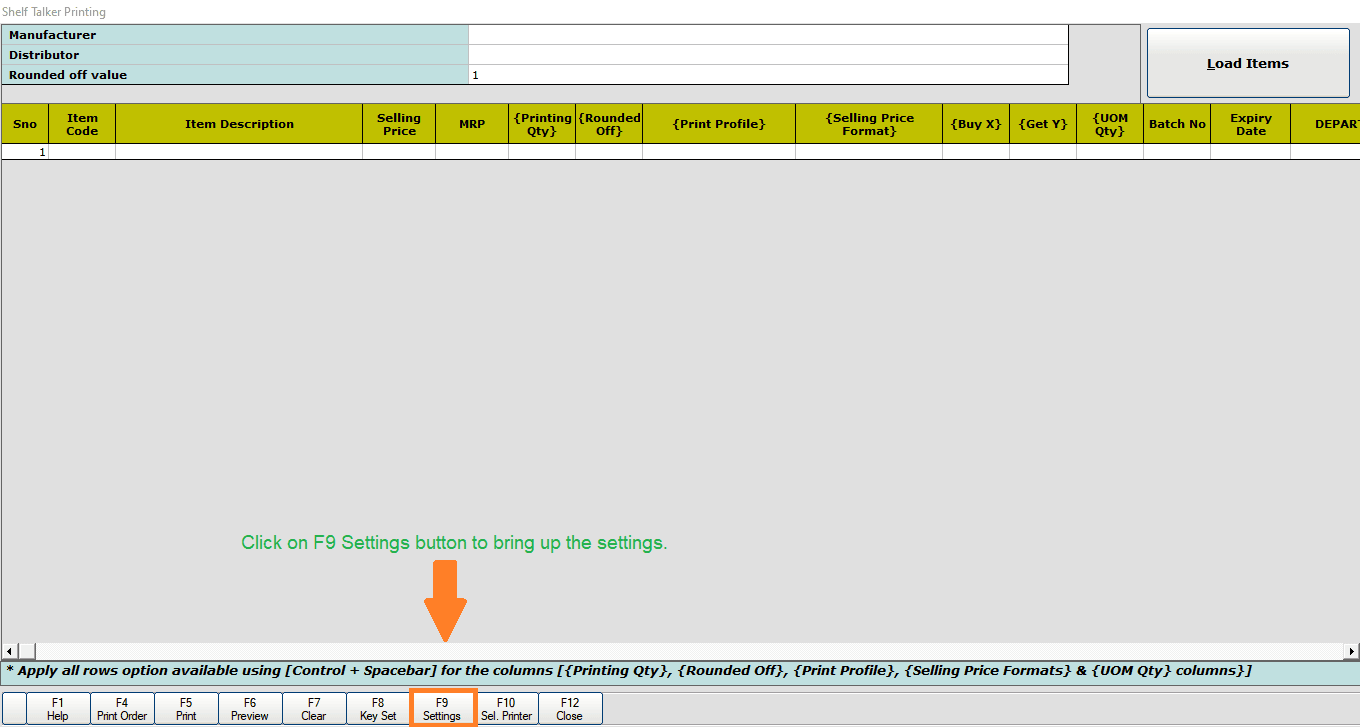1360x727 pixels.
Task: Click row 1 Printing Qty cell
Action: click(x=542, y=152)
